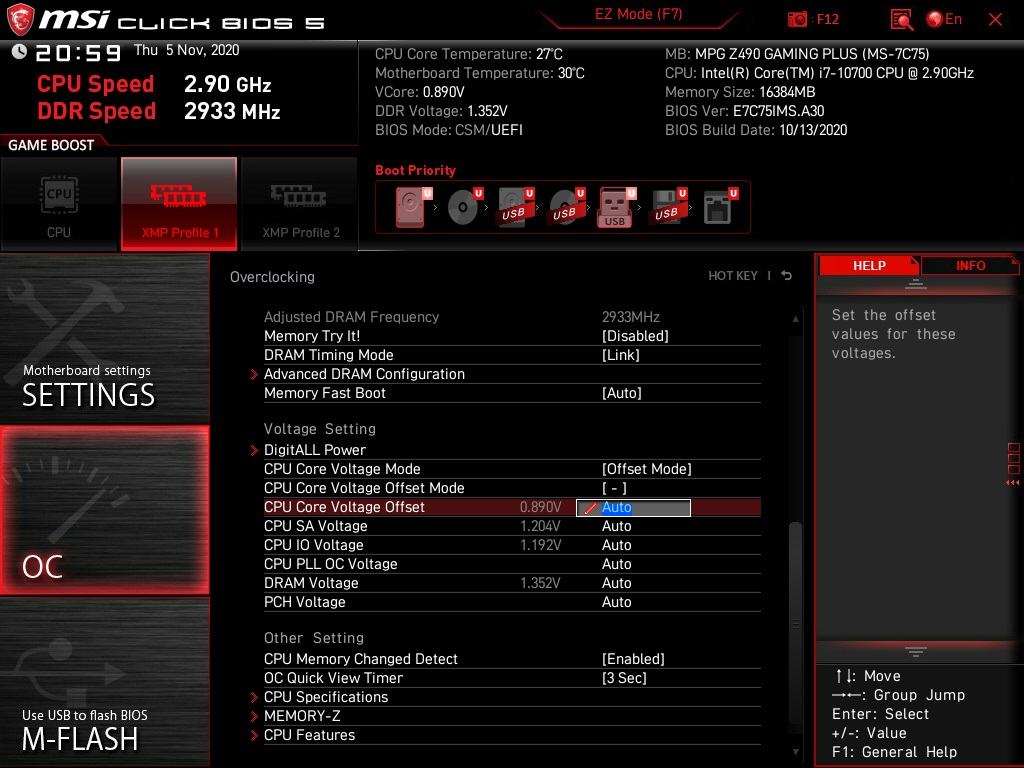Click the Boot Priority label
Viewport: 1024px width, 768px height.
click(415, 170)
